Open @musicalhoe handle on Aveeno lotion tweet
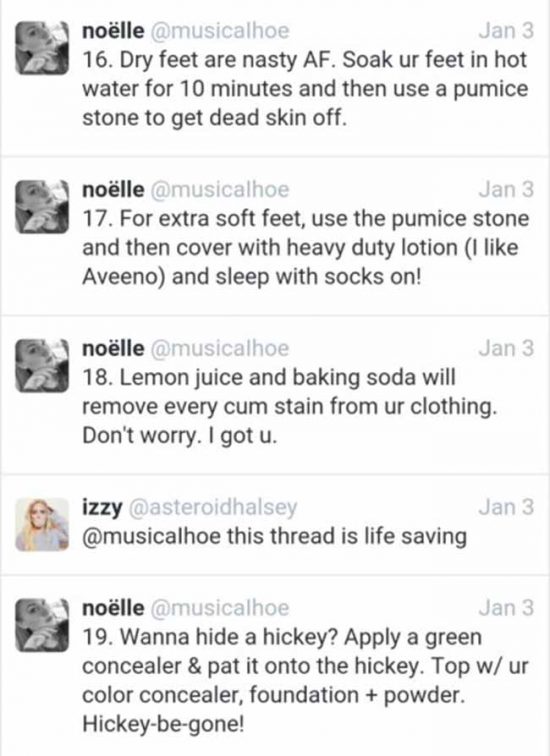The width and height of the screenshot is (550, 756). (x=220, y=189)
